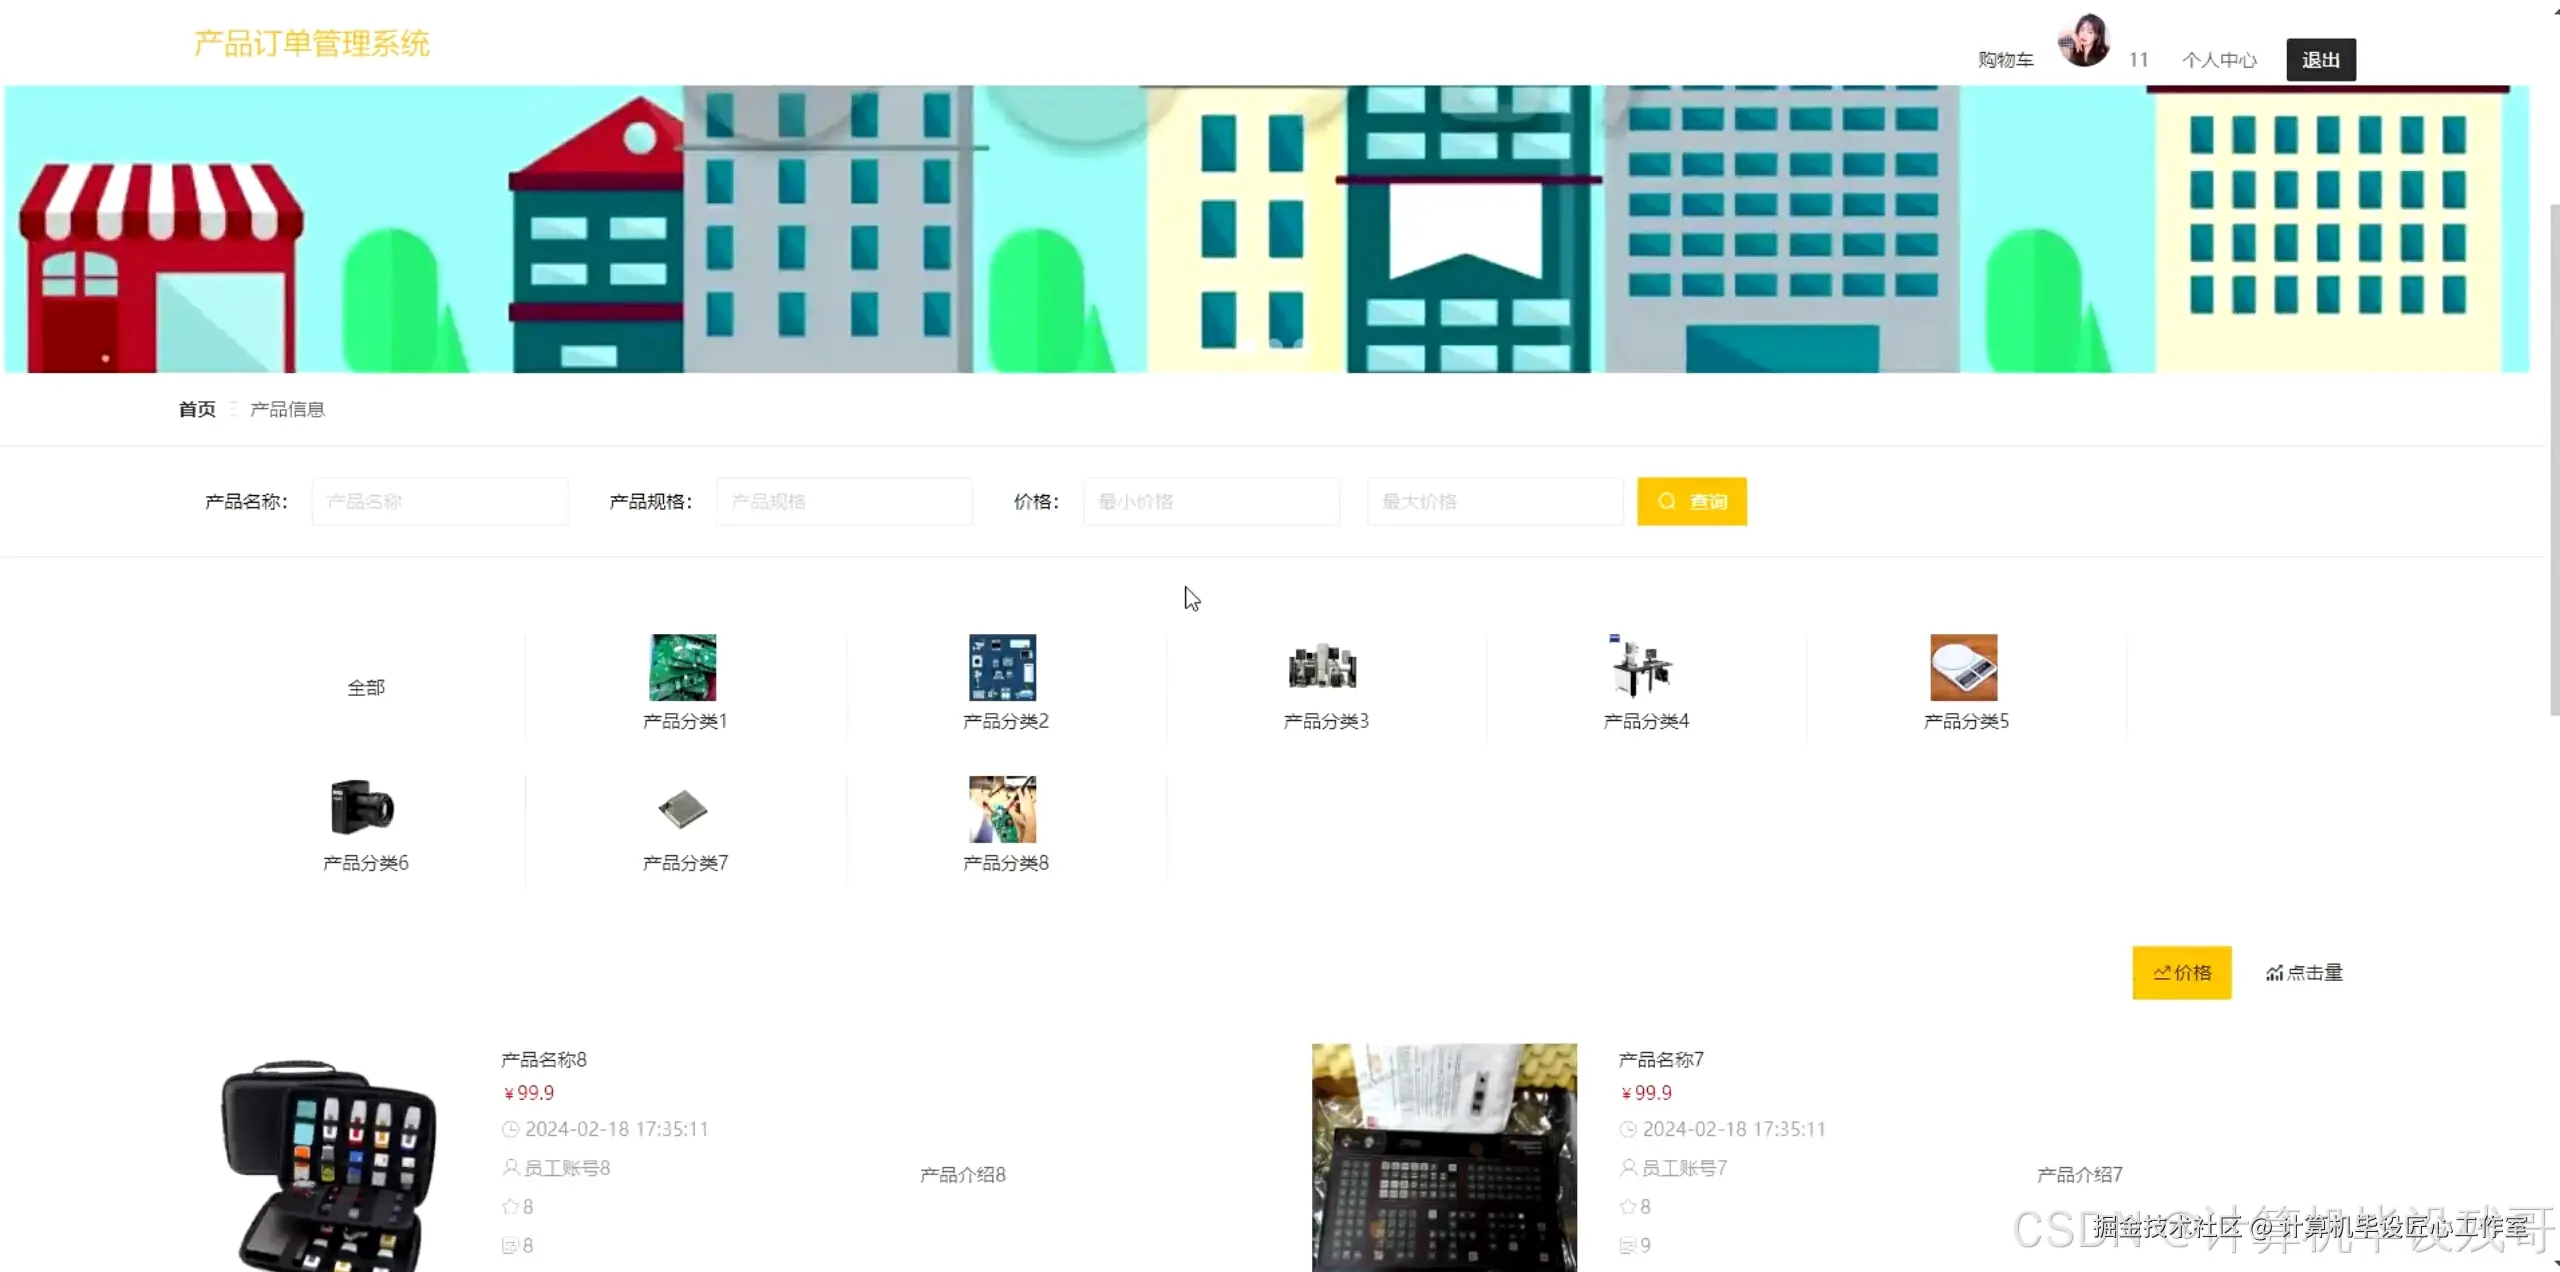Click the magnifier icon inside the 查询 button
2560x1272 pixels.
click(x=1665, y=501)
